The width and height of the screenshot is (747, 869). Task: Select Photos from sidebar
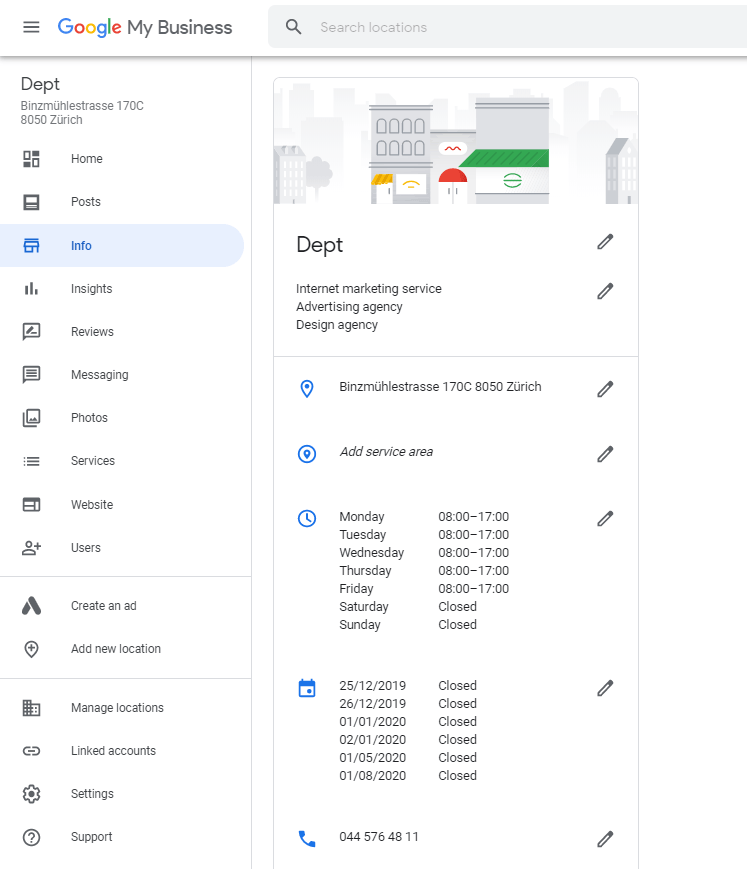click(89, 418)
